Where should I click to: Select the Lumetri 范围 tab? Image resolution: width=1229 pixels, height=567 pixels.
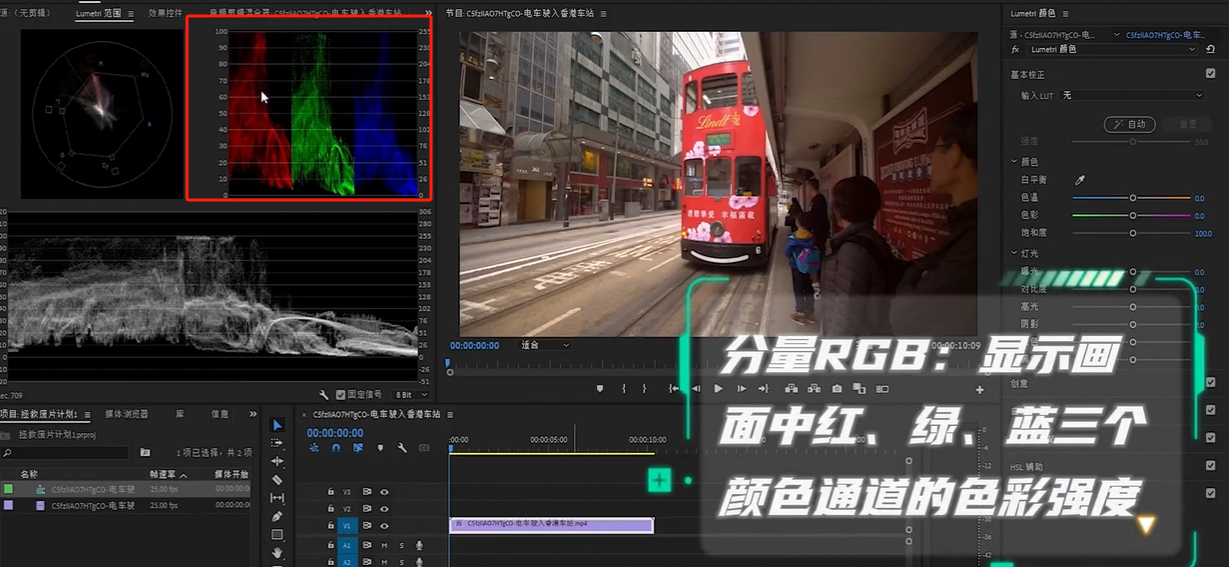tap(99, 14)
